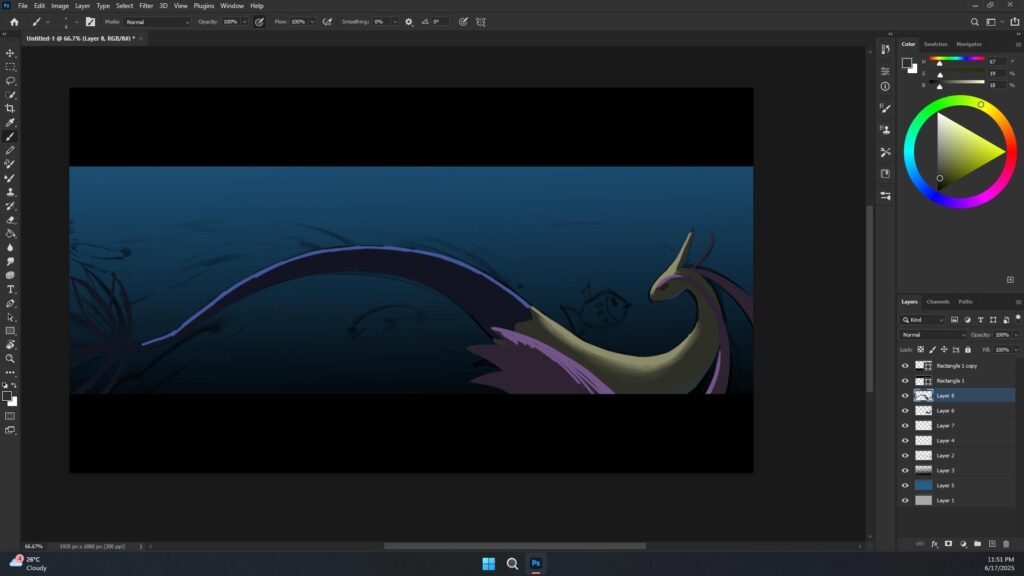Switch to the Channels tab

[x=938, y=302]
